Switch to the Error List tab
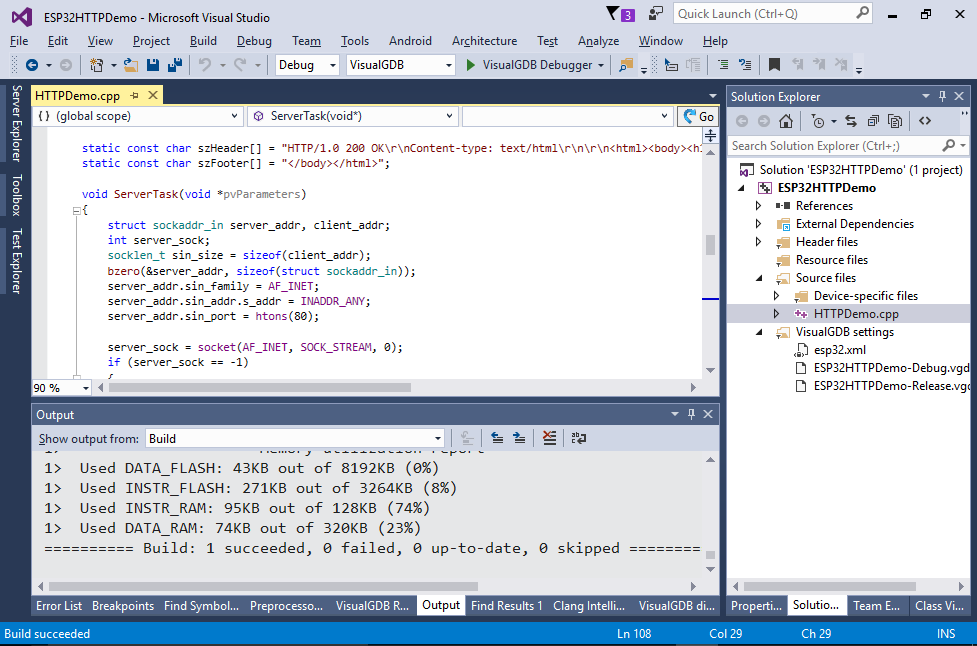This screenshot has height=646, width=977. click(x=59, y=606)
